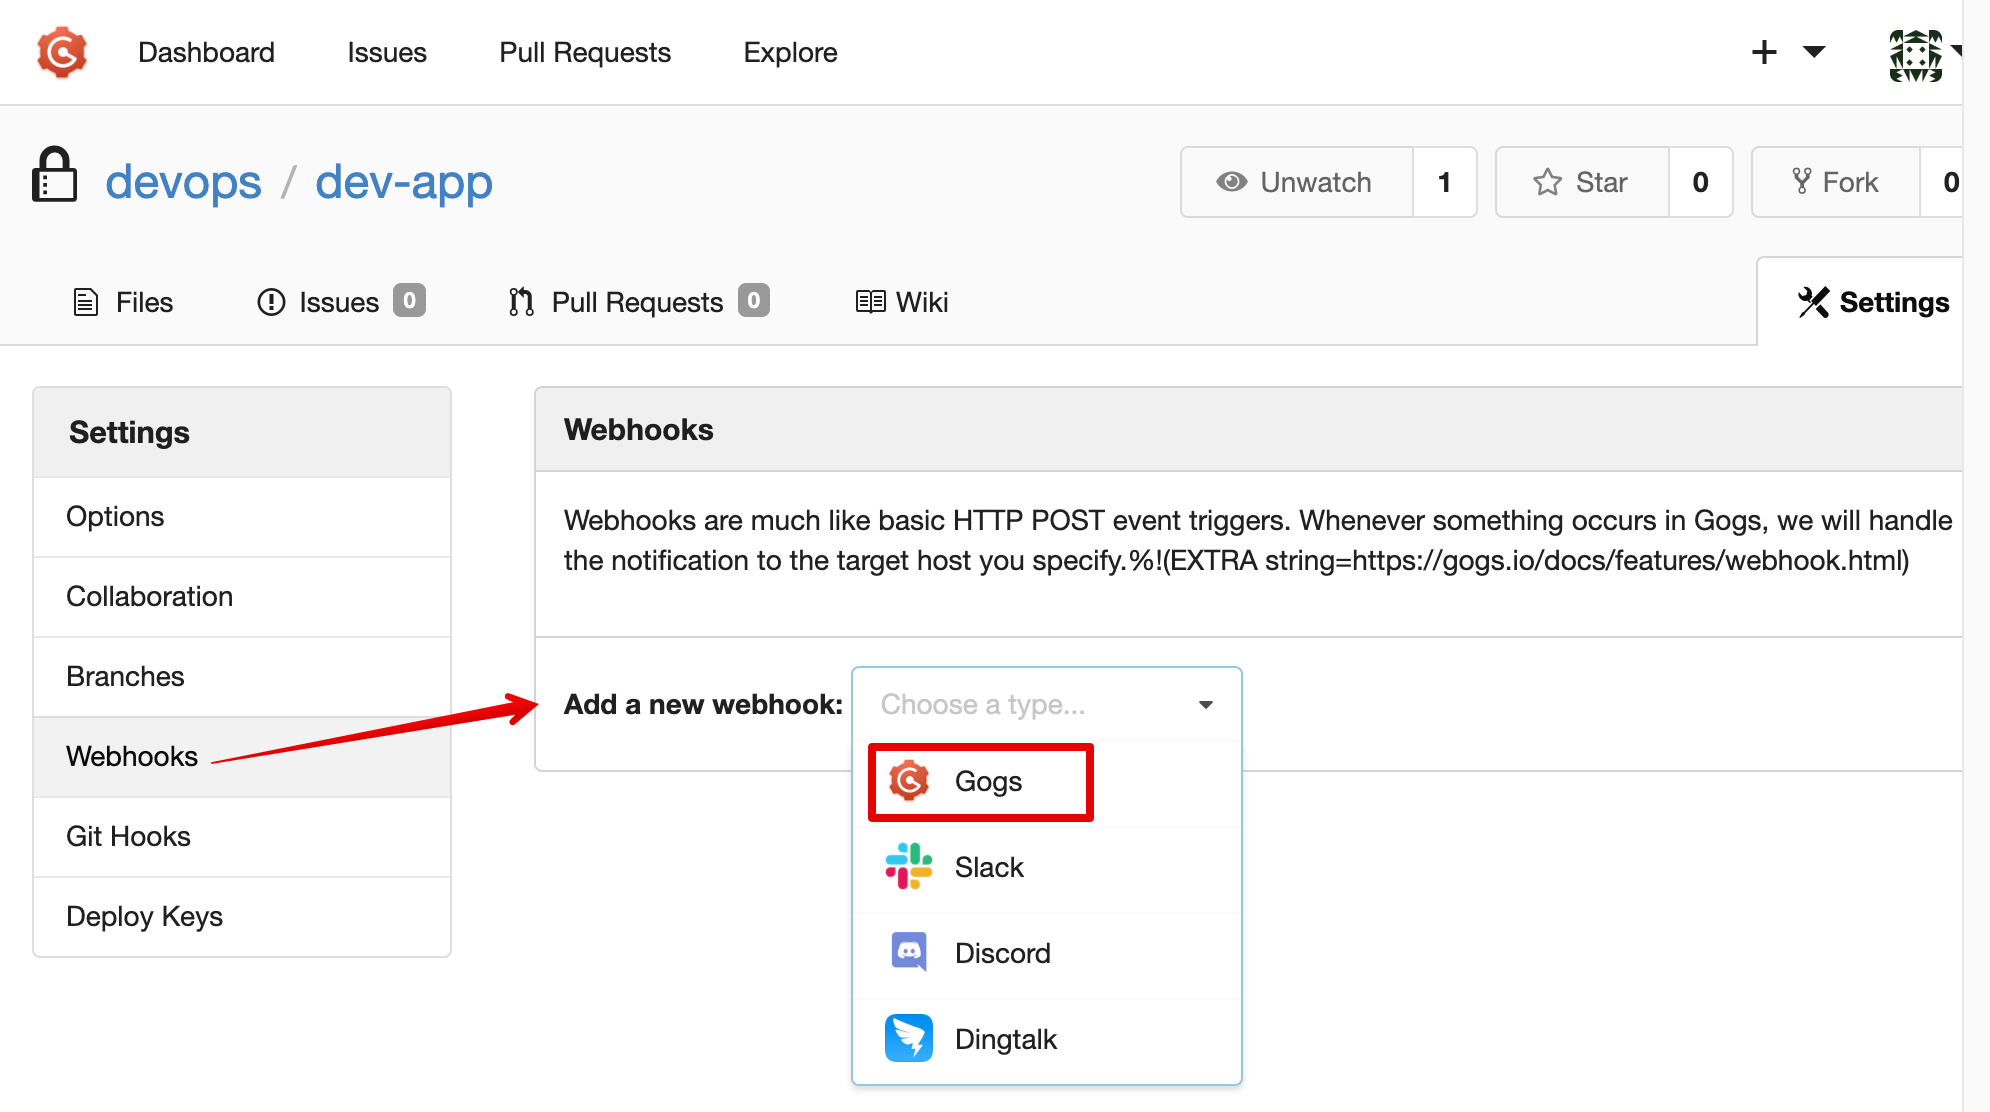Open the repository Wiki tab
Viewport: 1990px width, 1112px height.
click(902, 302)
